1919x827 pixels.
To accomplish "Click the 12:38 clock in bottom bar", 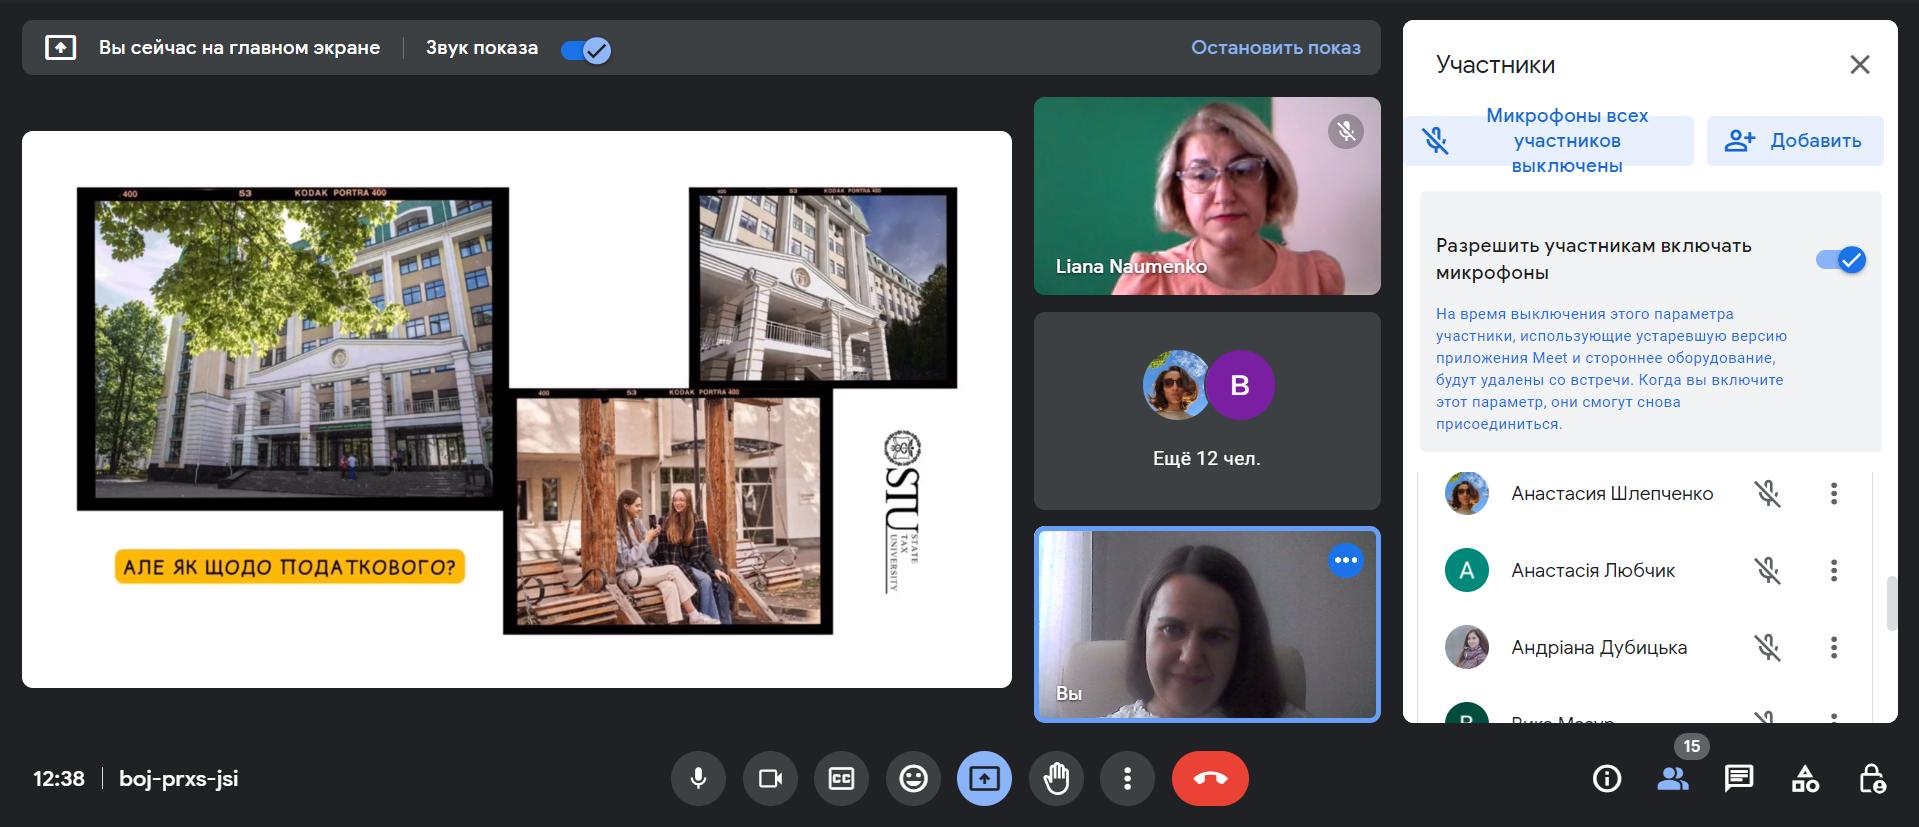I will pos(59,778).
